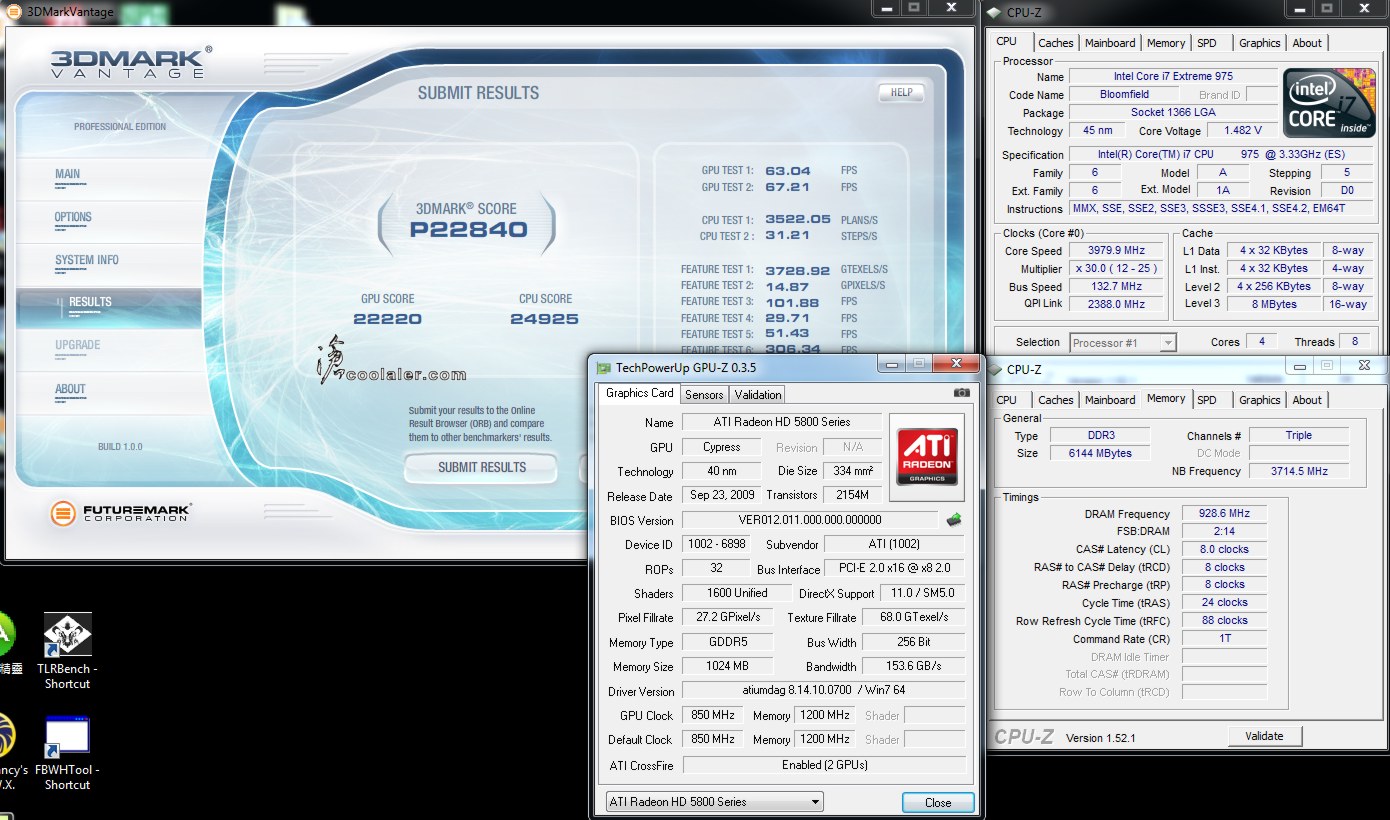Select UPGRADE in the 3DMark Vantage sidebar
Image resolution: width=1390 pixels, height=820 pixels.
click(77, 345)
